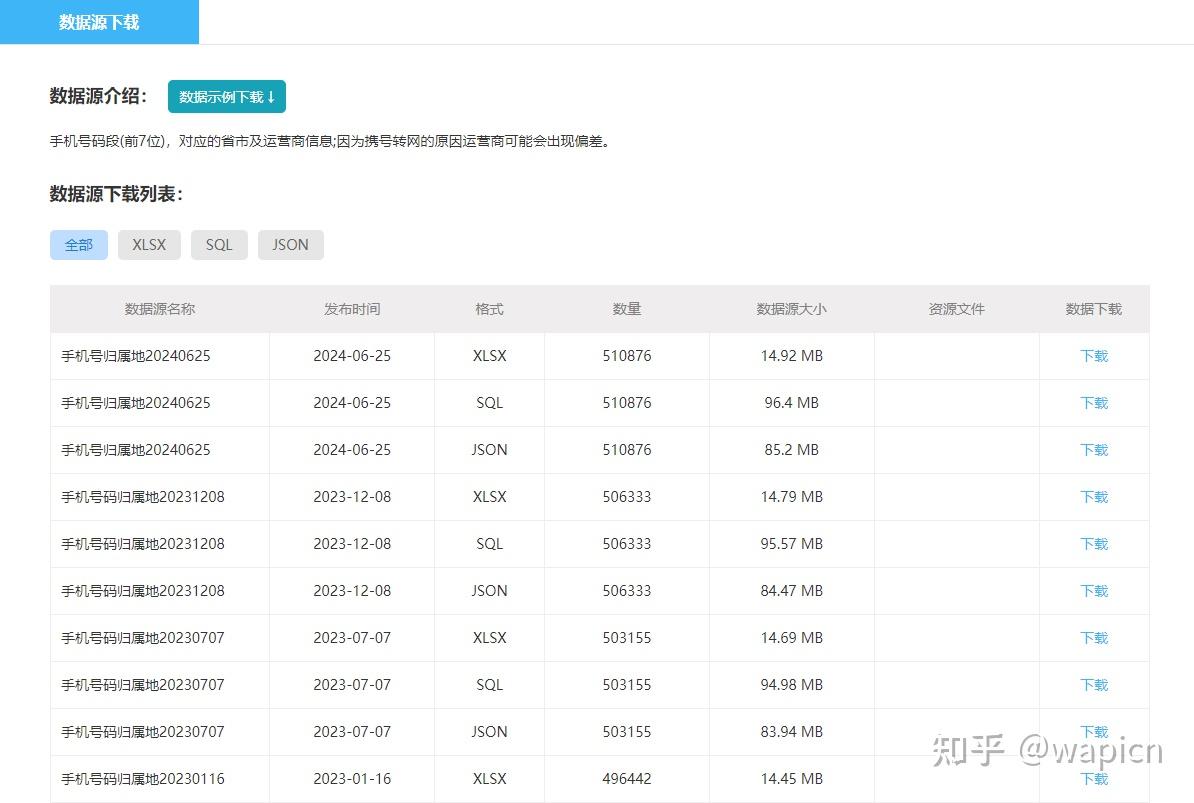
Task: Download the 20230707 JSON file (83.94 MB)
Action: tap(1094, 732)
